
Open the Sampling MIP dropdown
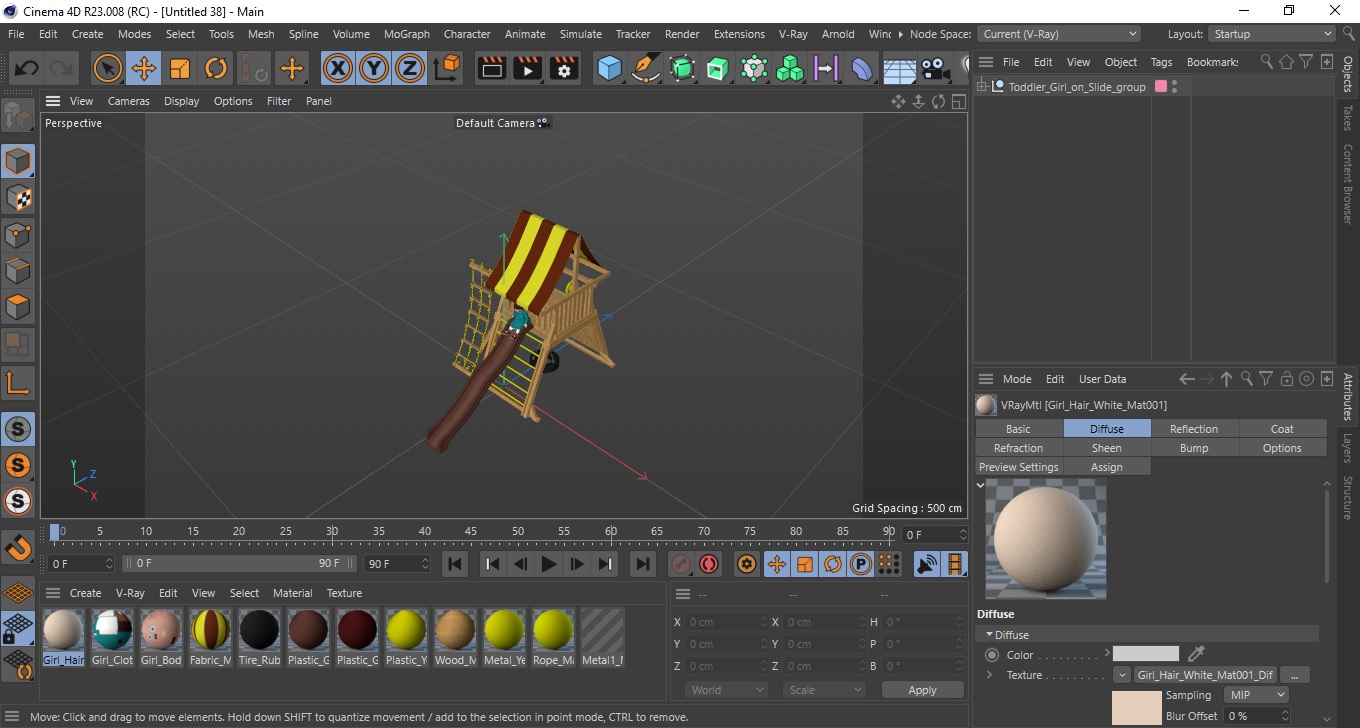click(1256, 695)
